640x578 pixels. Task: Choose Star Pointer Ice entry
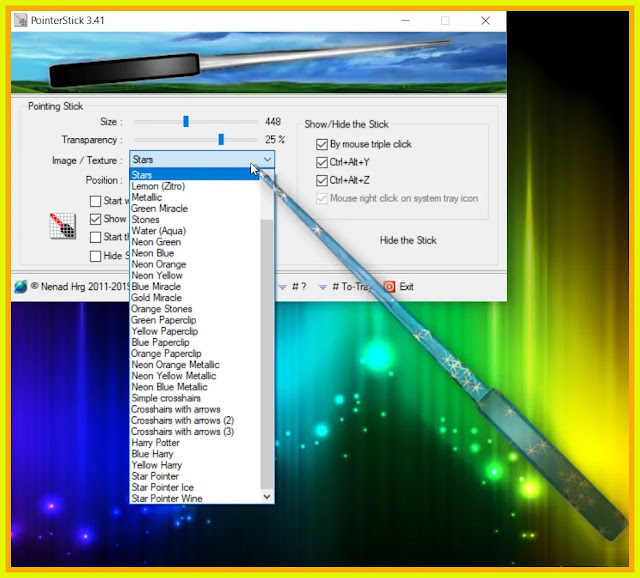[x=195, y=487]
